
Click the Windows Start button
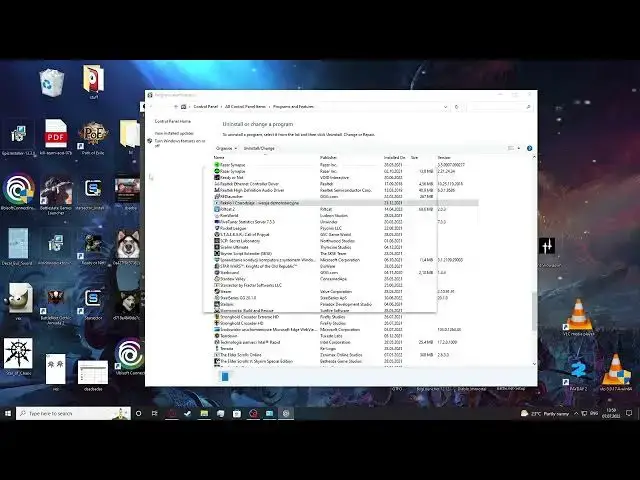(9, 413)
